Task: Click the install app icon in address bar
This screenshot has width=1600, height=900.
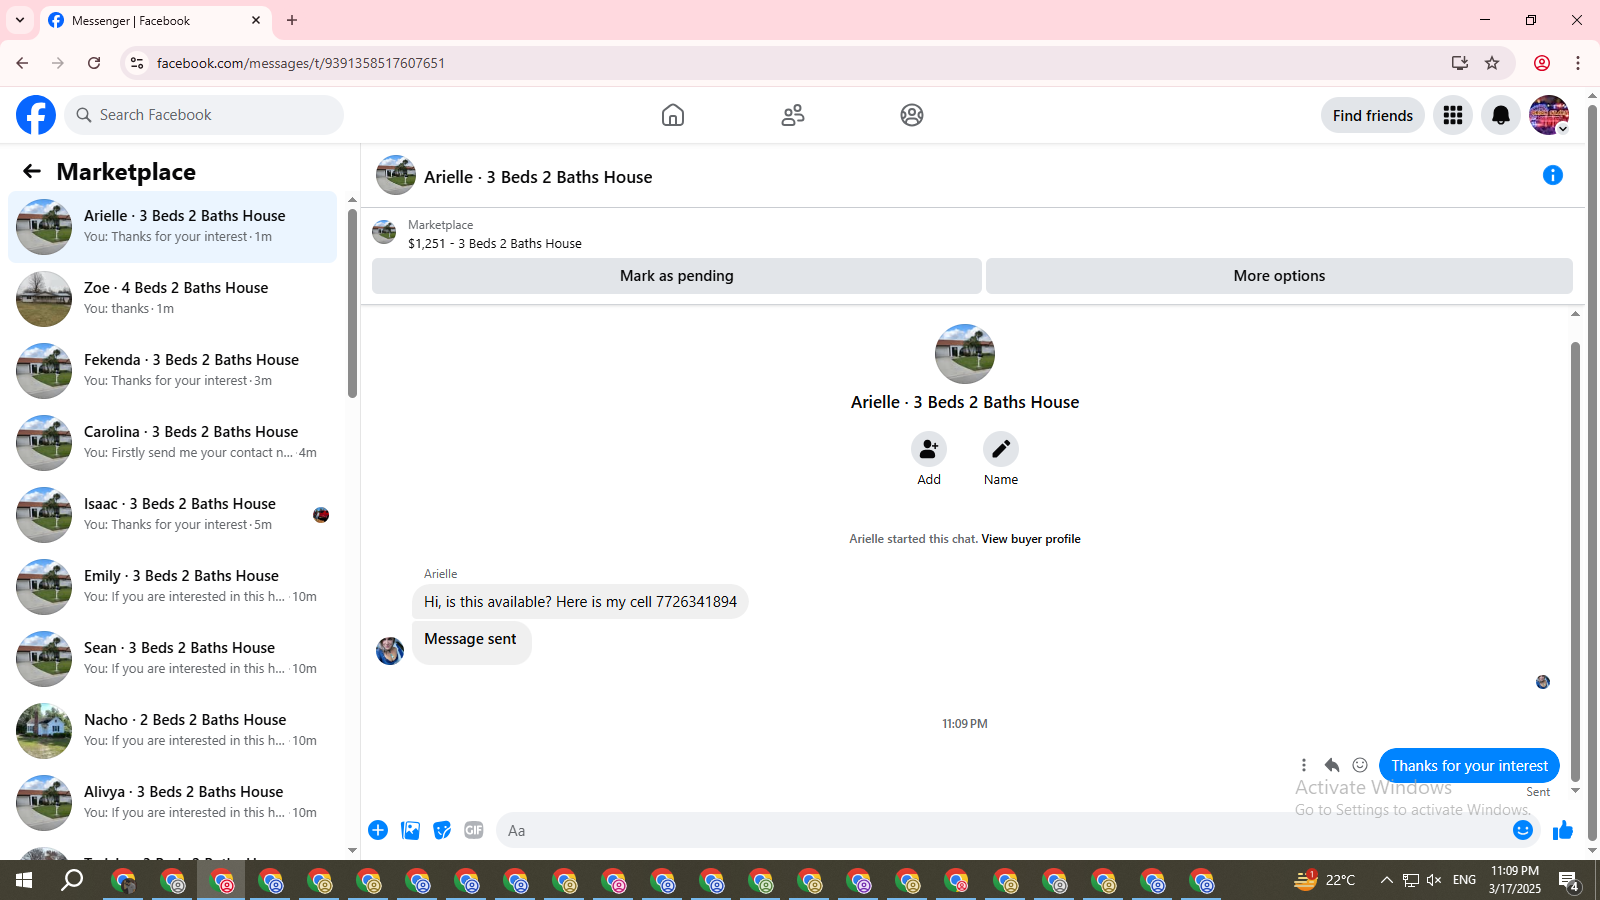Action: point(1460,63)
